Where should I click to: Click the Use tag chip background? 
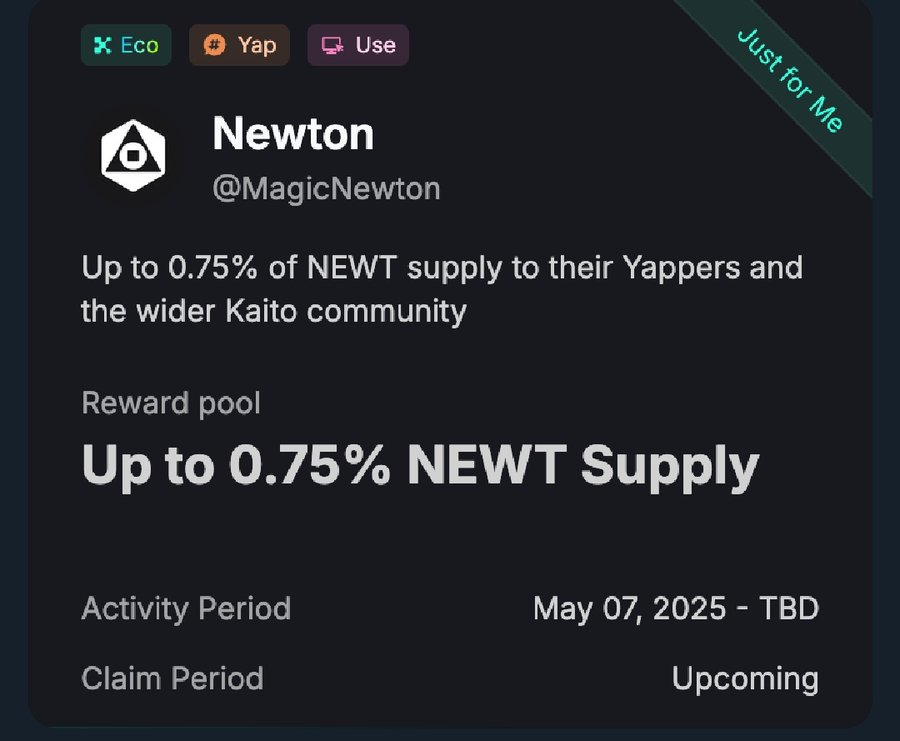[358, 45]
